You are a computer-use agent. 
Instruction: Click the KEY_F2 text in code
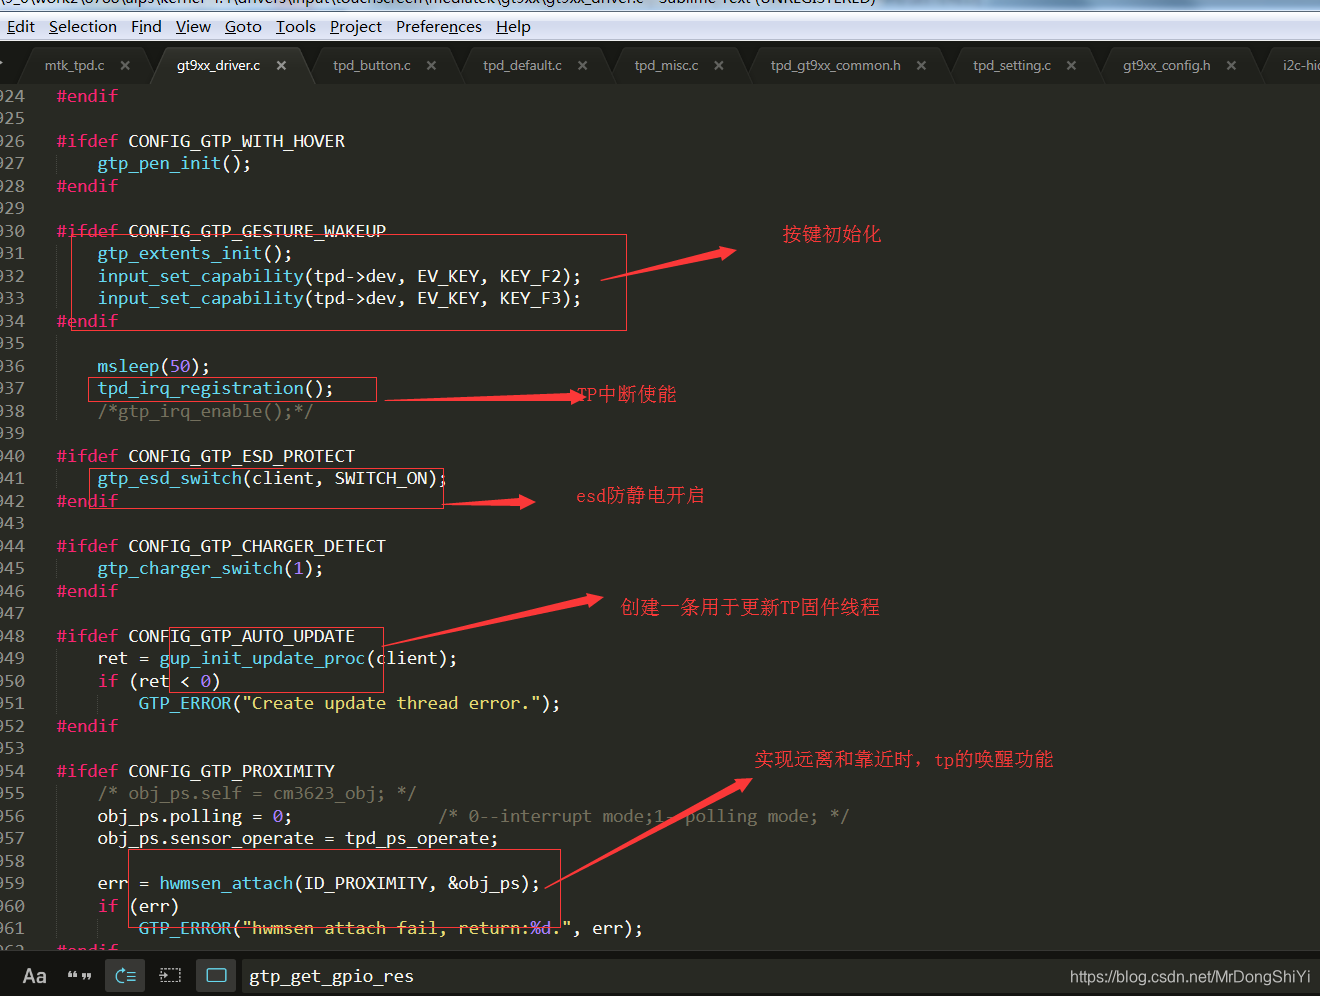coord(530,276)
